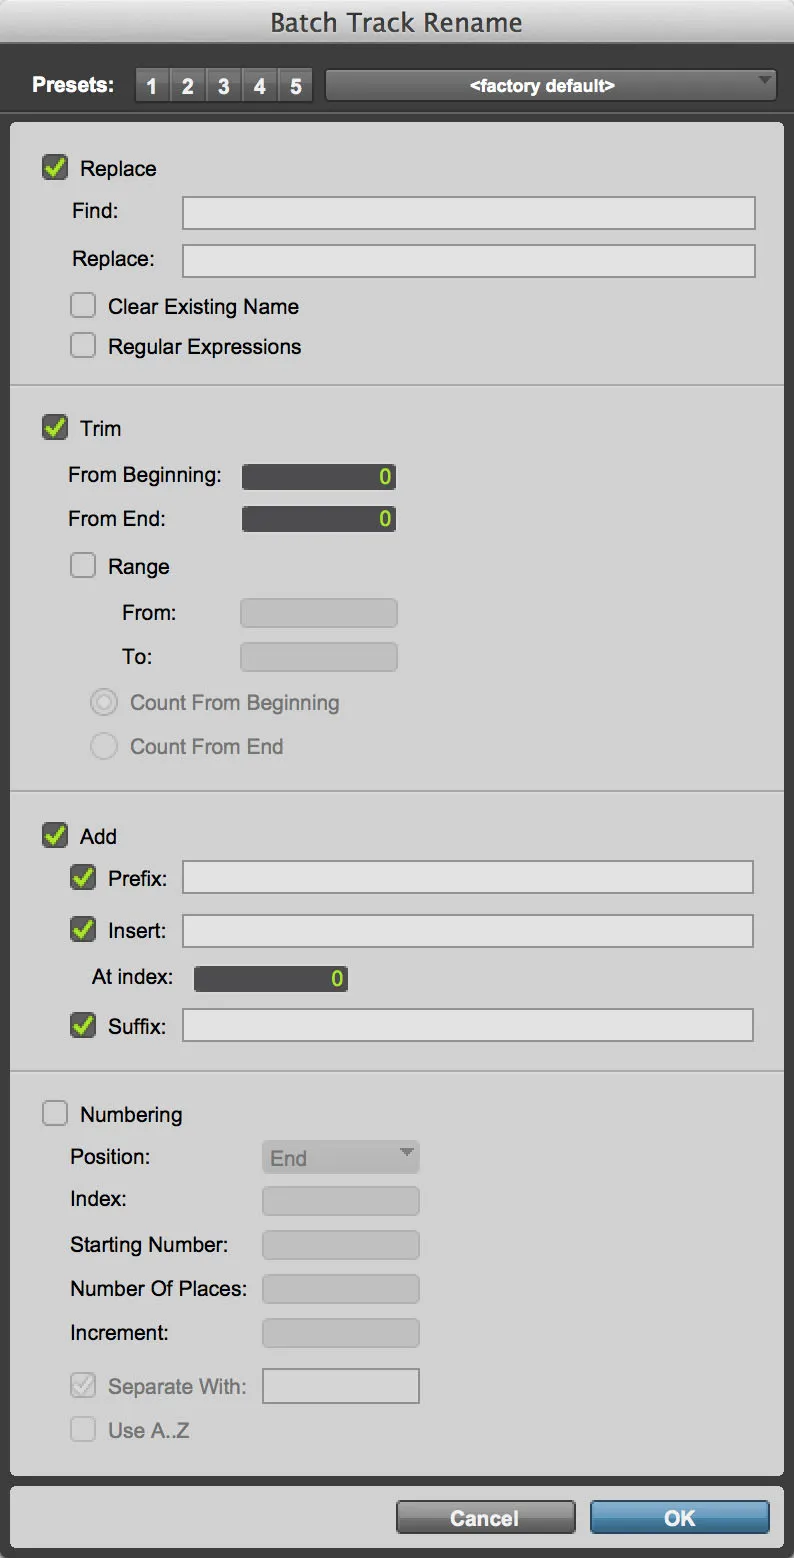Enable the Numbering checkbox
The height and width of the screenshot is (1558, 794).
tap(55, 1114)
